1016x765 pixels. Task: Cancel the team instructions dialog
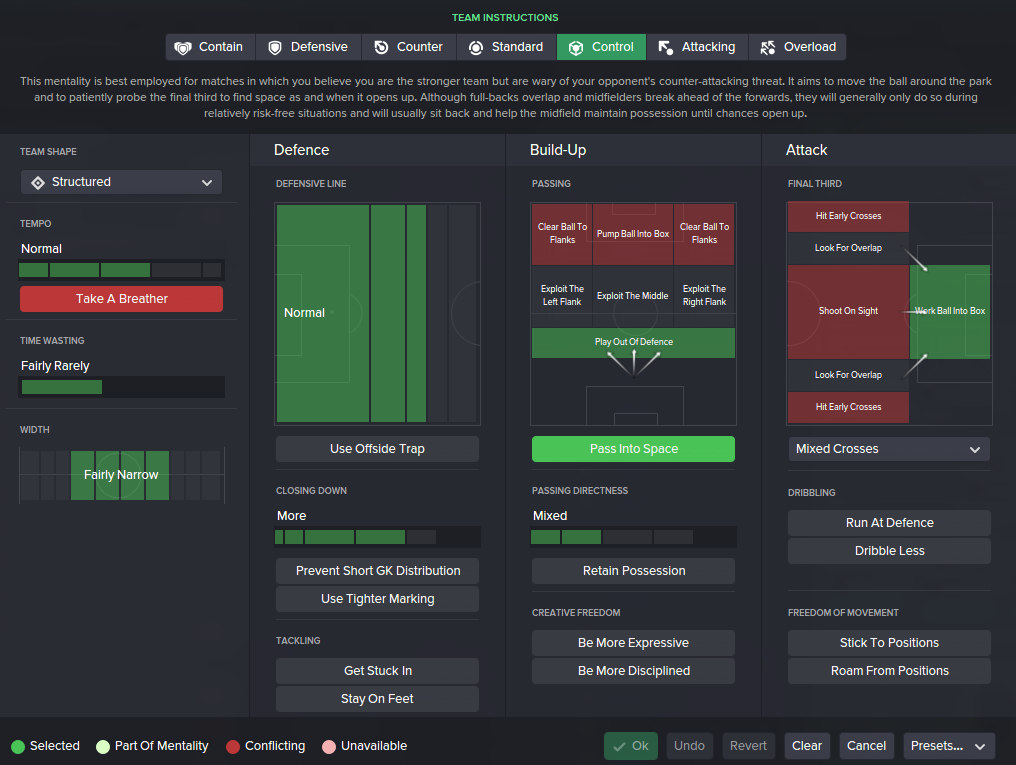[866, 746]
